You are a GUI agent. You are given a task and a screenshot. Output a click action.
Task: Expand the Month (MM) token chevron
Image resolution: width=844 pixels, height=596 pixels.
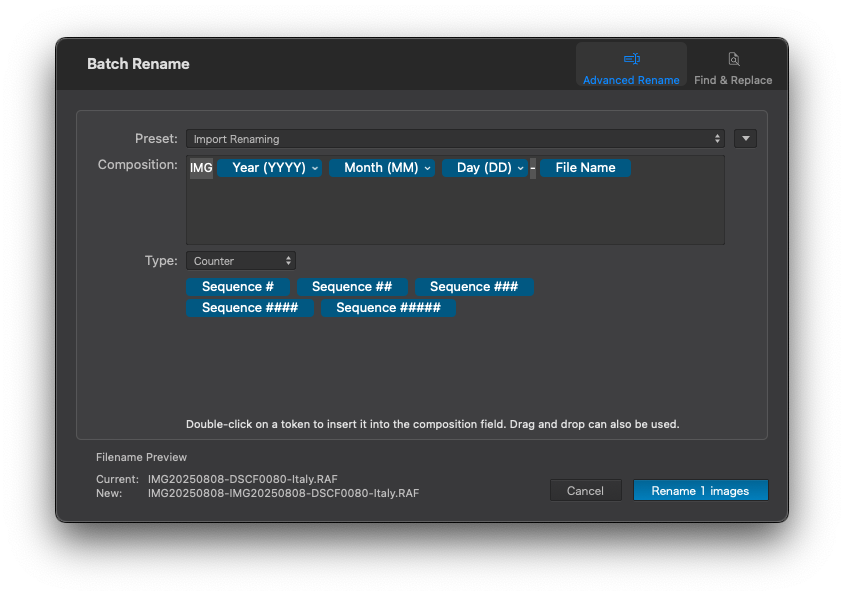[427, 168]
